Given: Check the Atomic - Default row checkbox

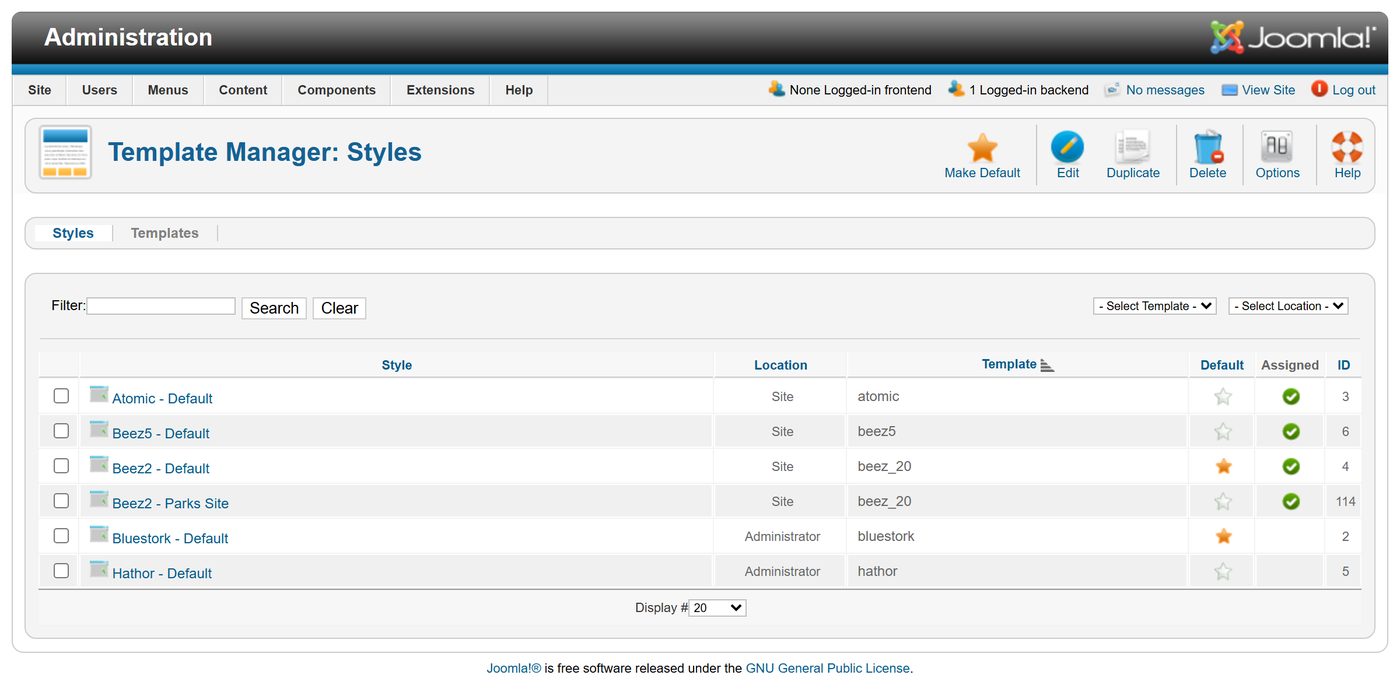Looking at the screenshot, I should point(61,396).
